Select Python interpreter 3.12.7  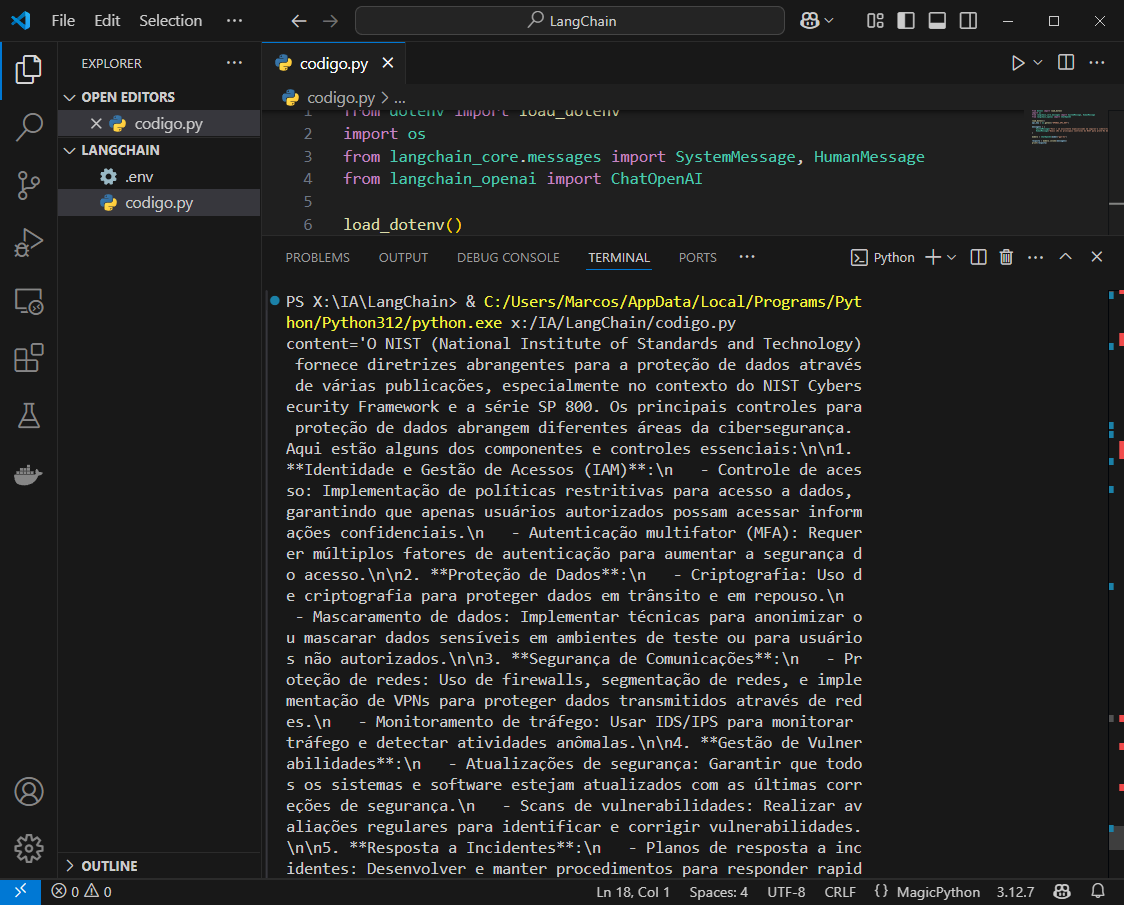pos(1015,892)
